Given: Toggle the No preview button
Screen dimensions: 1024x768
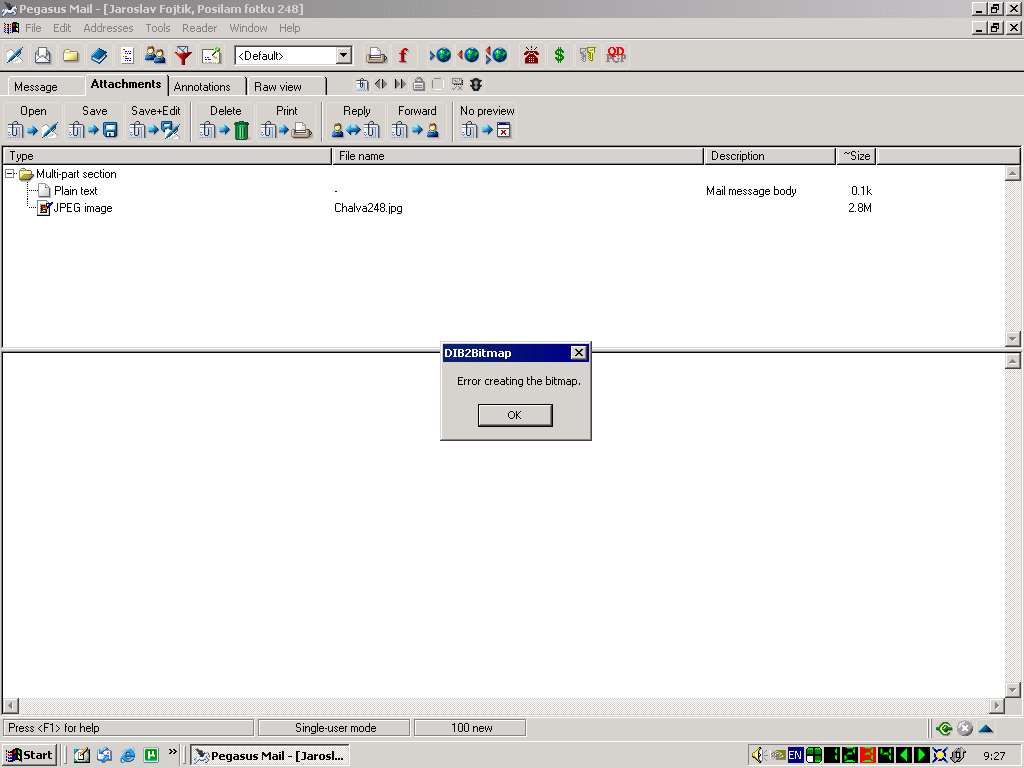Looking at the screenshot, I should coord(487,121).
